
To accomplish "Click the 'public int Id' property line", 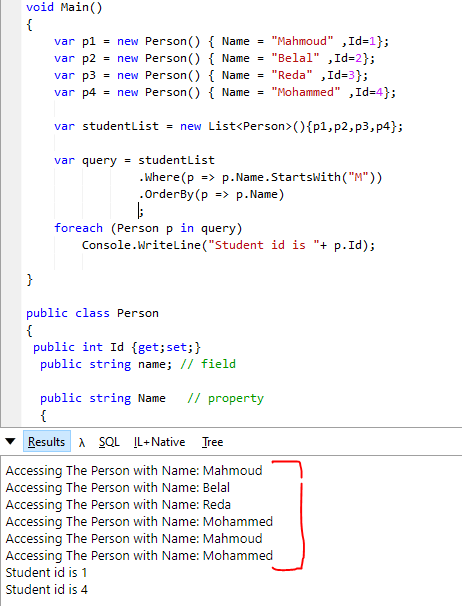I will pyautogui.click(x=117, y=347).
